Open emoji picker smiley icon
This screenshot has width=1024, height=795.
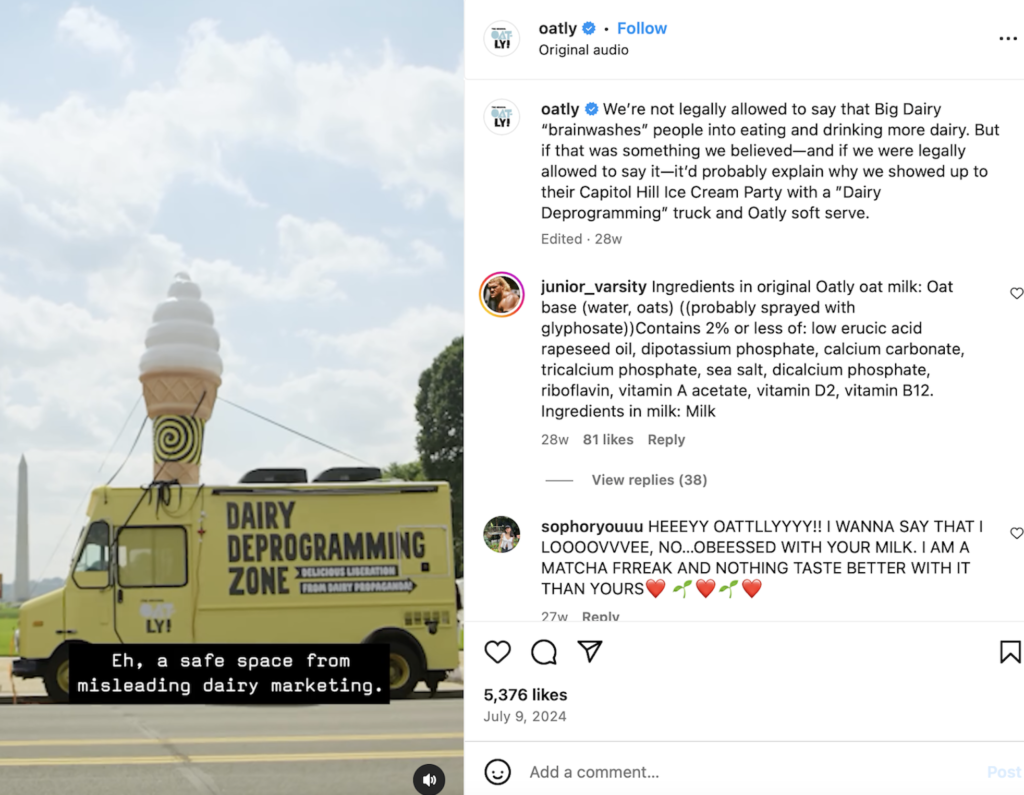498,772
